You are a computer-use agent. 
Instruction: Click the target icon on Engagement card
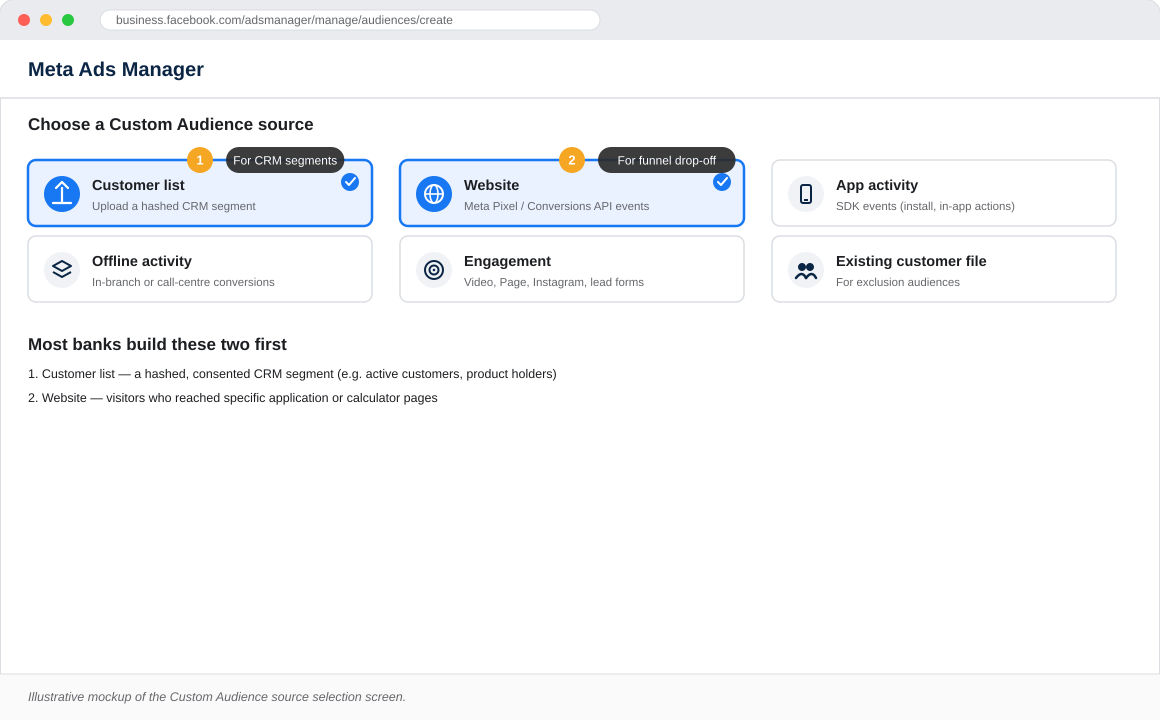click(x=434, y=269)
